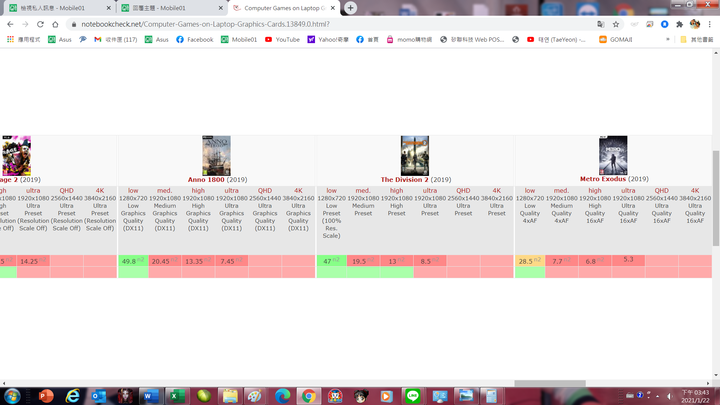Open the apps grid bookmark shortcut
The height and width of the screenshot is (405, 720).
[10, 39]
